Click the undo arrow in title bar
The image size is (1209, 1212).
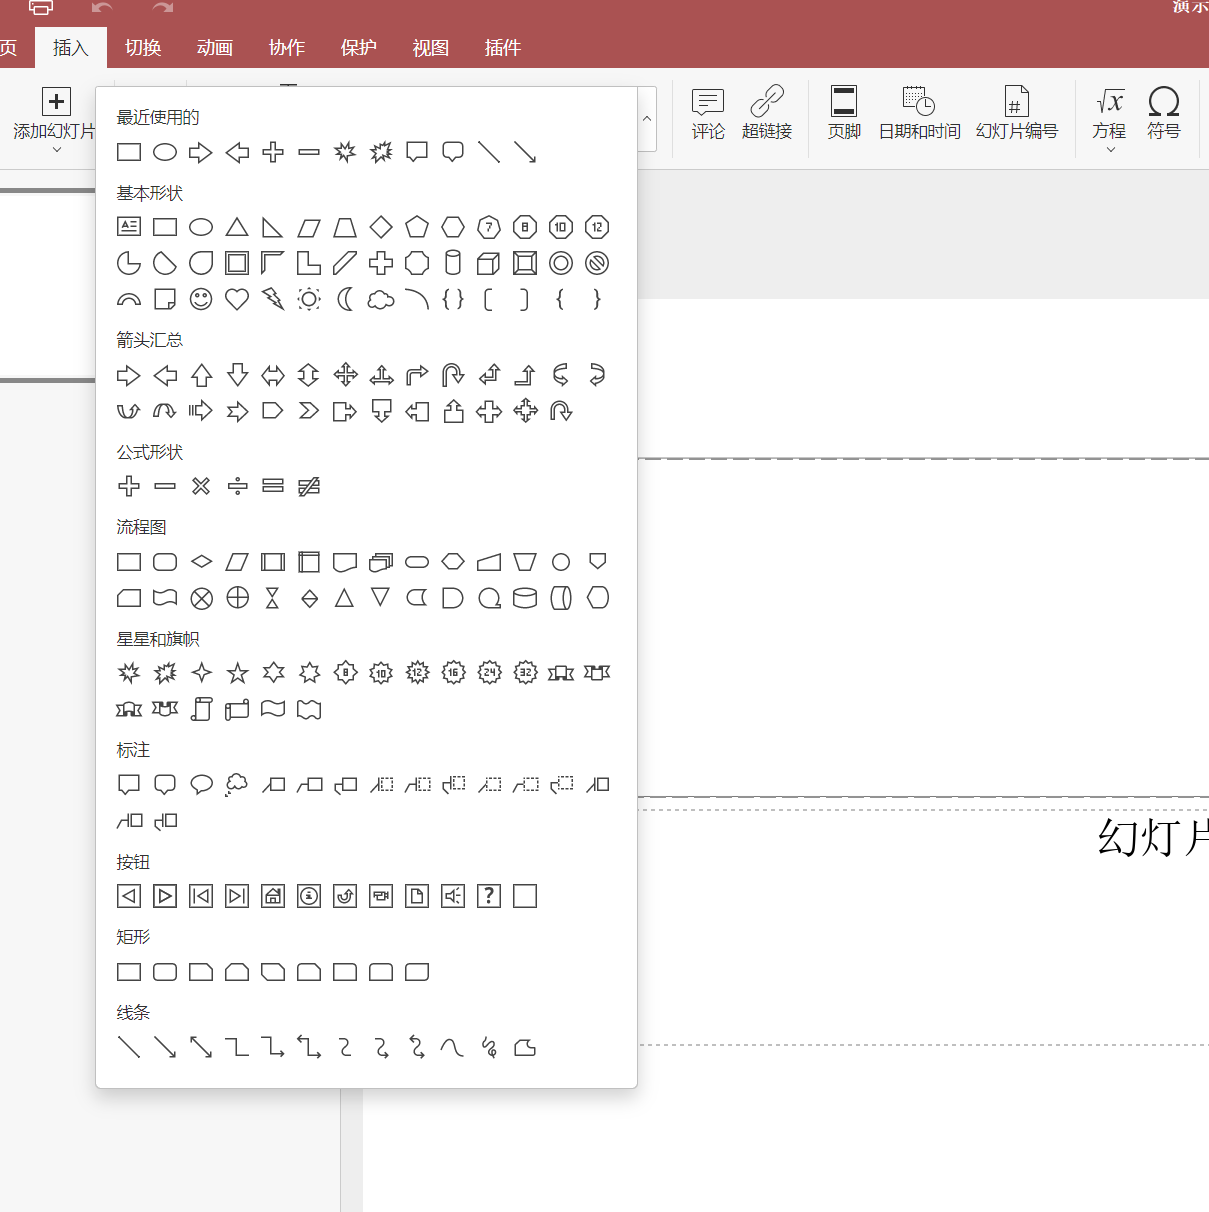102,7
